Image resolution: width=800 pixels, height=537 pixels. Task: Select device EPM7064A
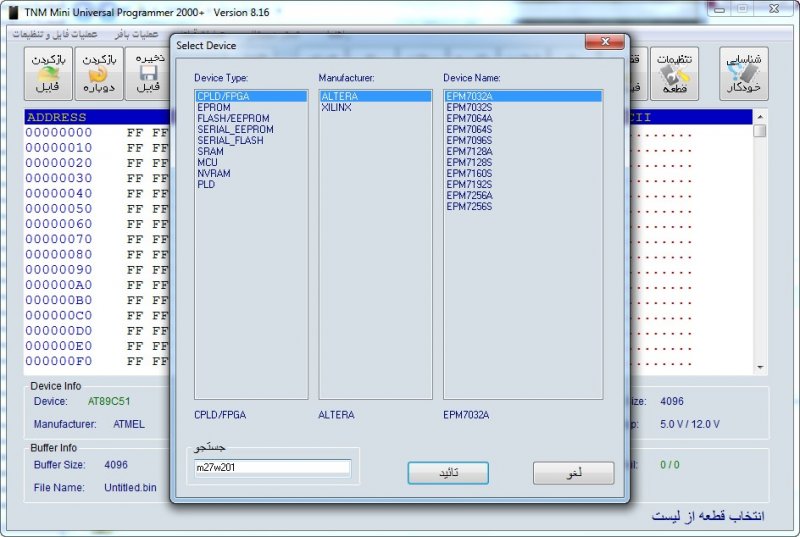(x=469, y=118)
